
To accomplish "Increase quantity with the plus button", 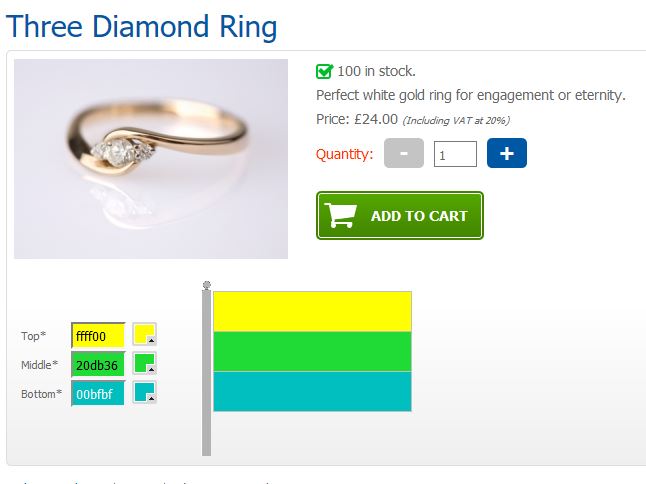I will pyautogui.click(x=506, y=154).
